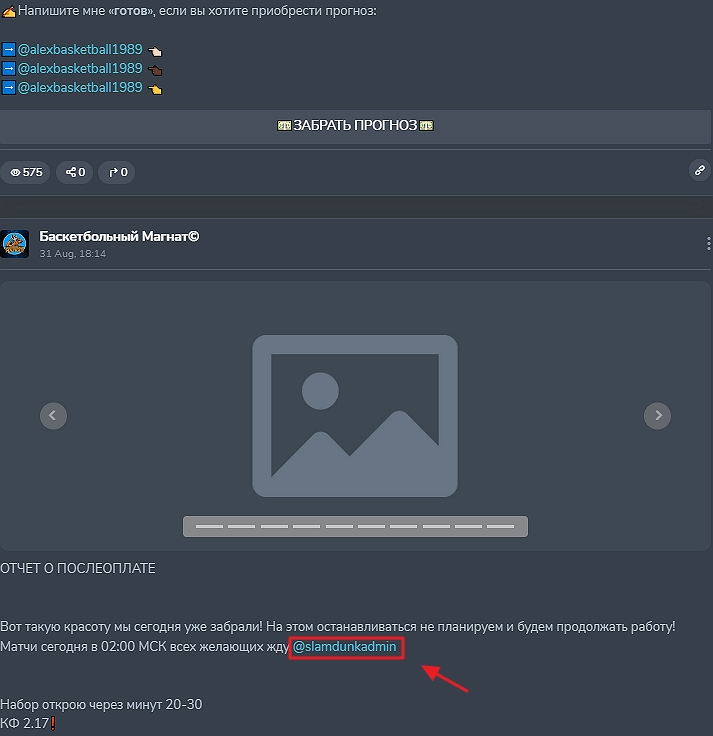
Task: Go to the previous carousel image
Action: pos(53,415)
